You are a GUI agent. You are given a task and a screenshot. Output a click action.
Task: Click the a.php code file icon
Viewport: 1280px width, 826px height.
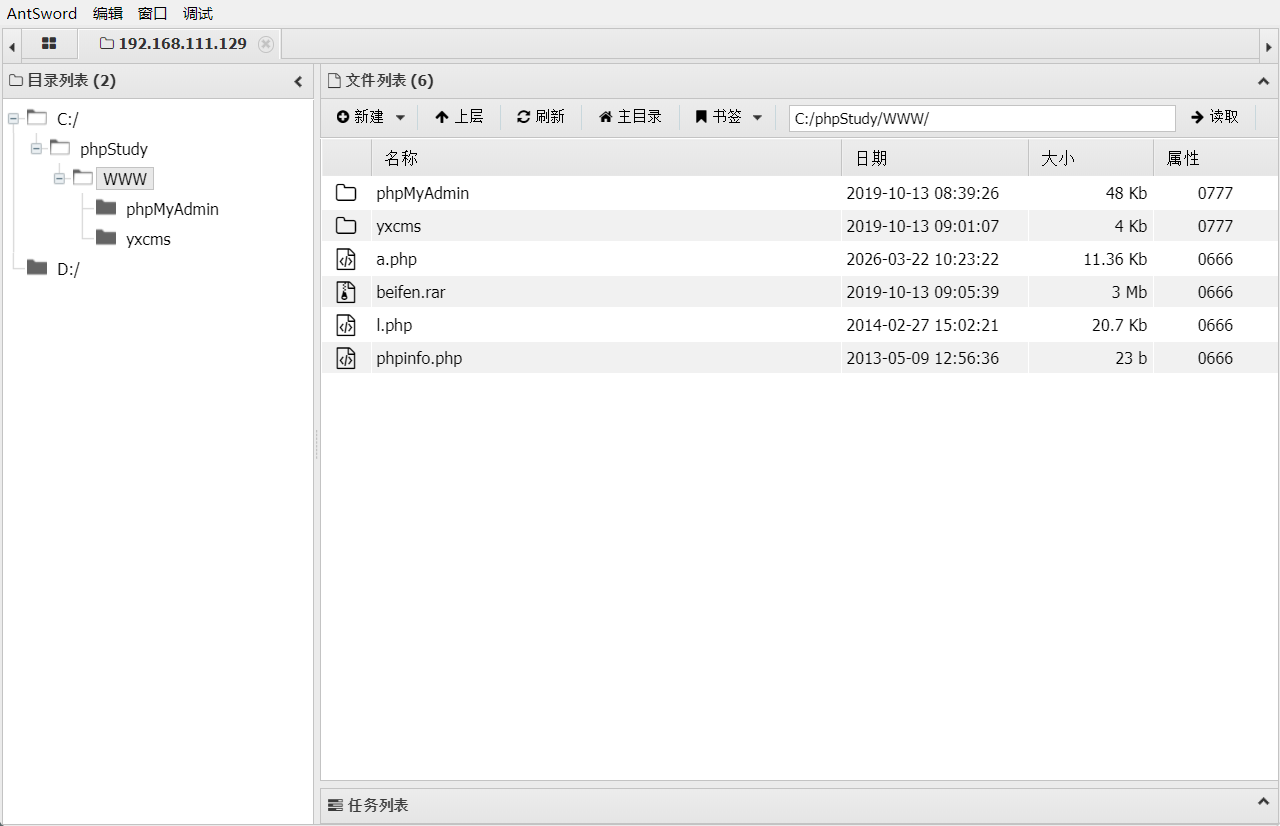[346, 259]
